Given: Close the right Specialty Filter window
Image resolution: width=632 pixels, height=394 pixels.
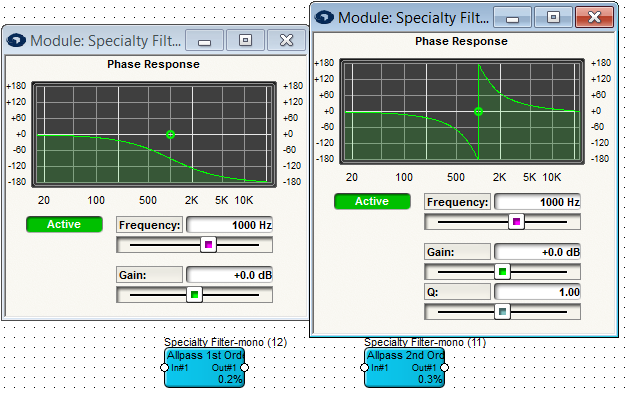Looking at the screenshot, I should coord(595,17).
